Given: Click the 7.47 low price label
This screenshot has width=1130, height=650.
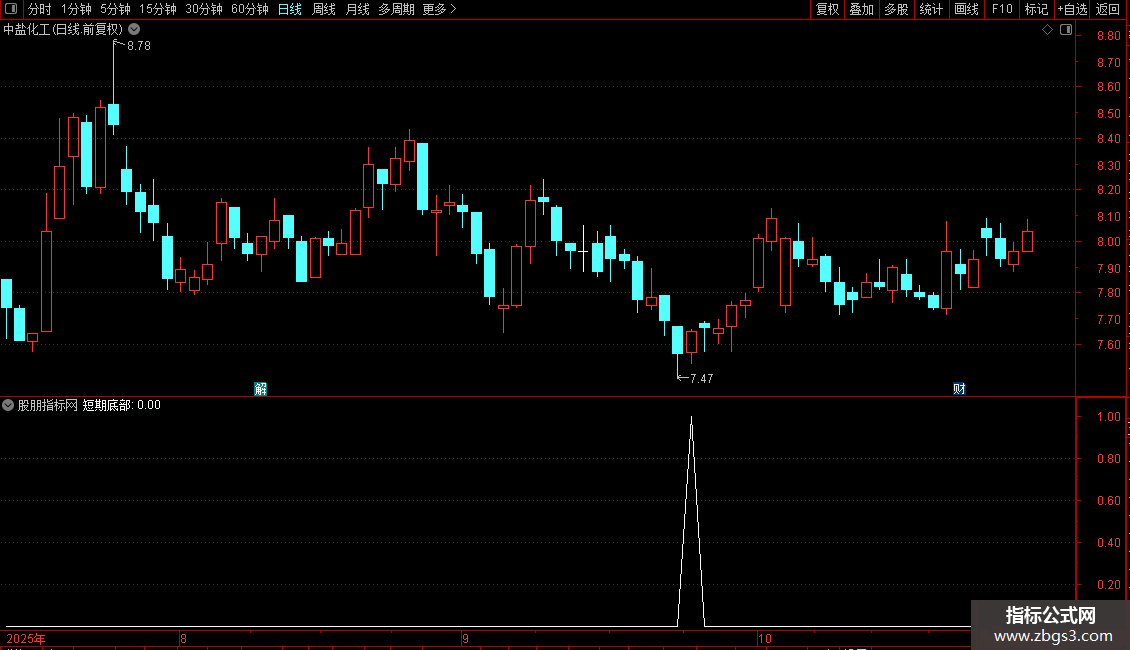Looking at the screenshot, I should tap(701, 378).
